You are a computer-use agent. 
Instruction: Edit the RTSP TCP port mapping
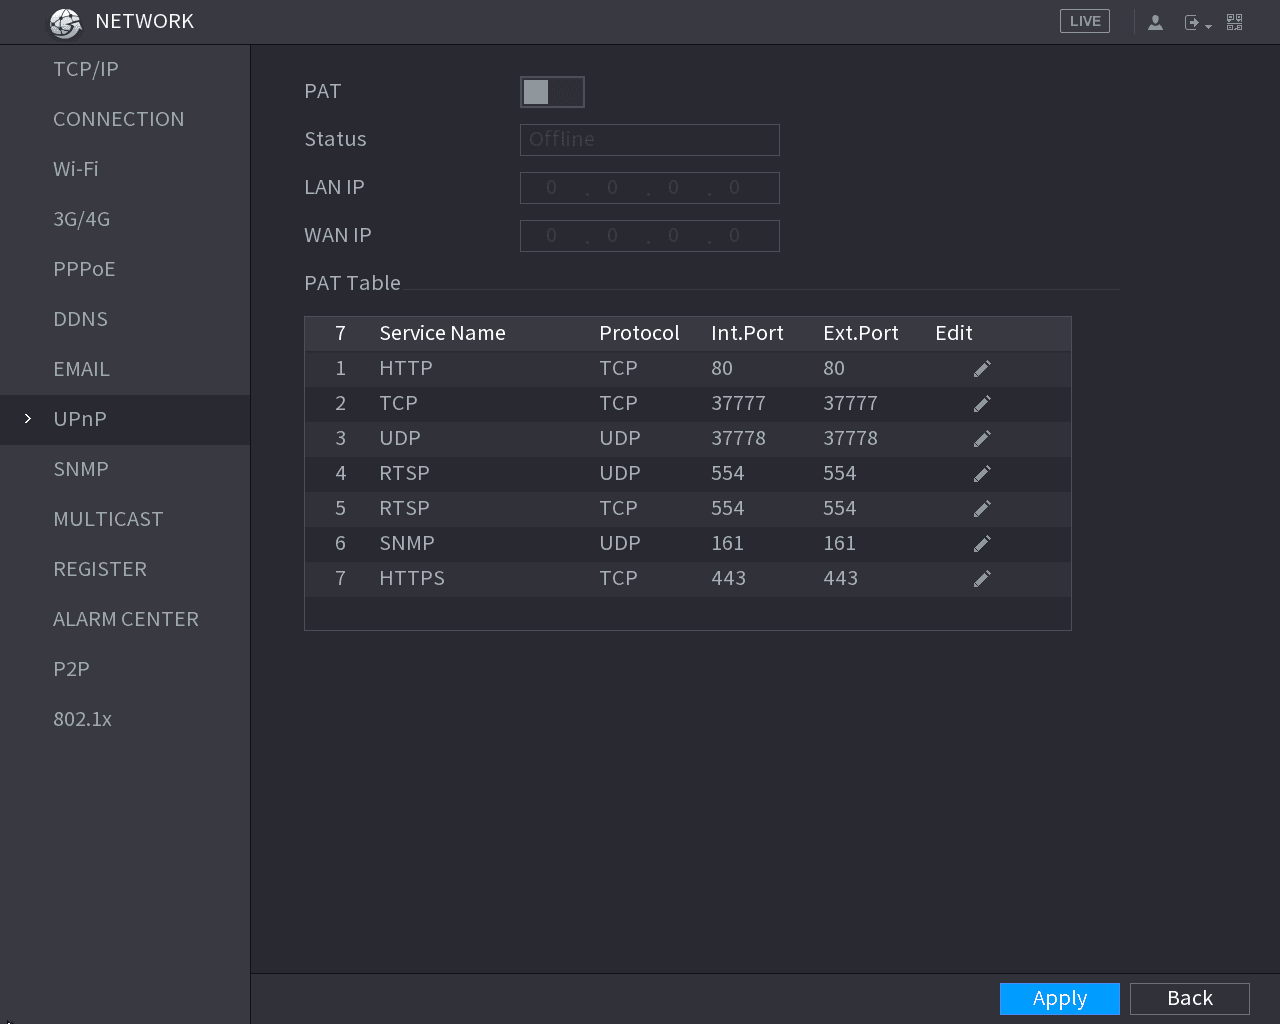click(x=982, y=509)
